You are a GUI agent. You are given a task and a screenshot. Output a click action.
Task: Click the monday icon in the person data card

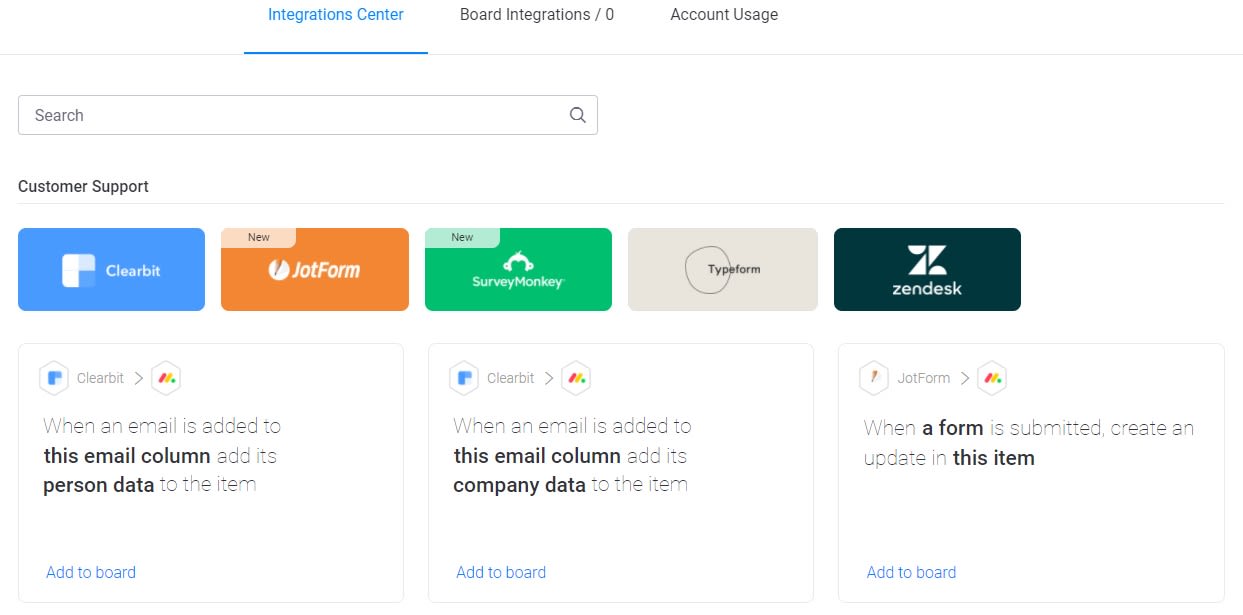coord(165,378)
